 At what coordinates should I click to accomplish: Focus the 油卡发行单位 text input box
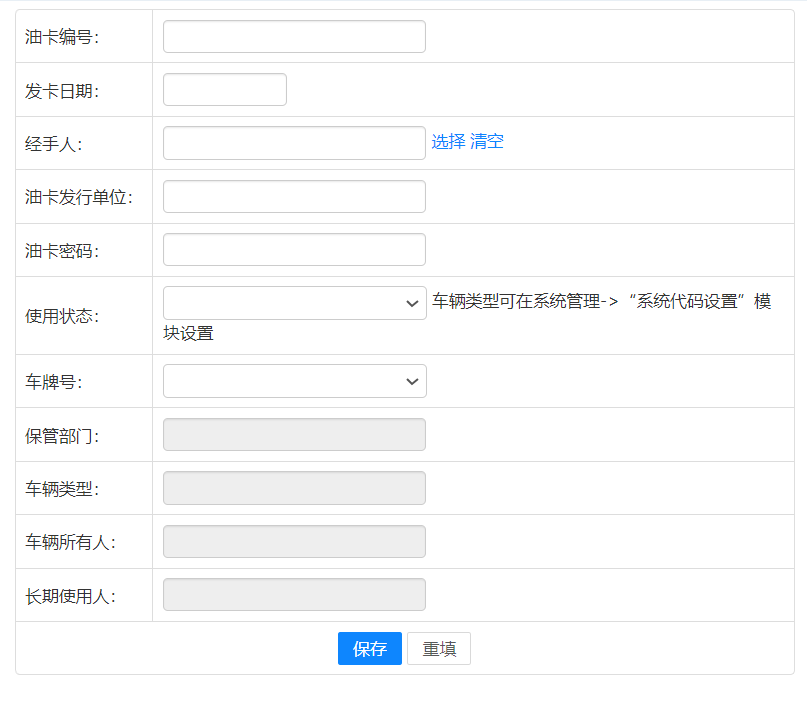[294, 197]
